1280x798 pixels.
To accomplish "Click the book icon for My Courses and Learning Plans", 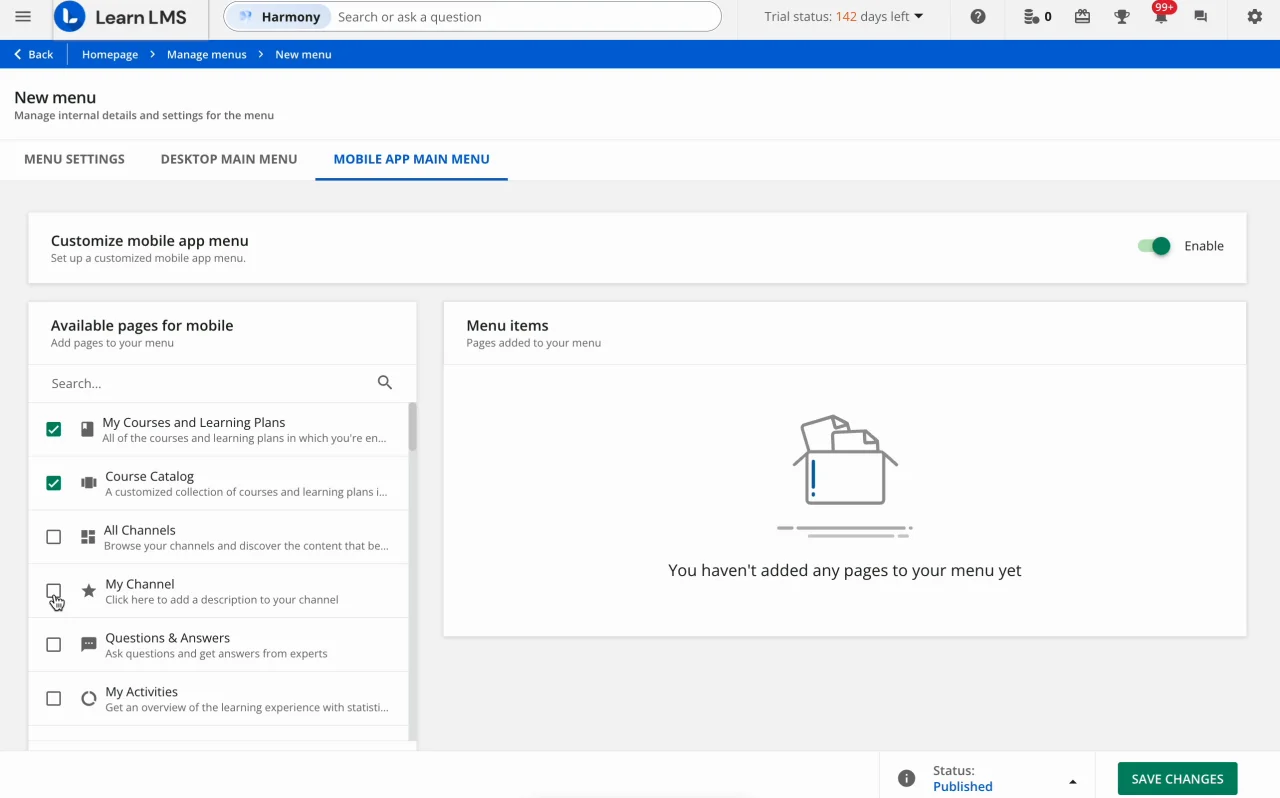I will point(88,429).
